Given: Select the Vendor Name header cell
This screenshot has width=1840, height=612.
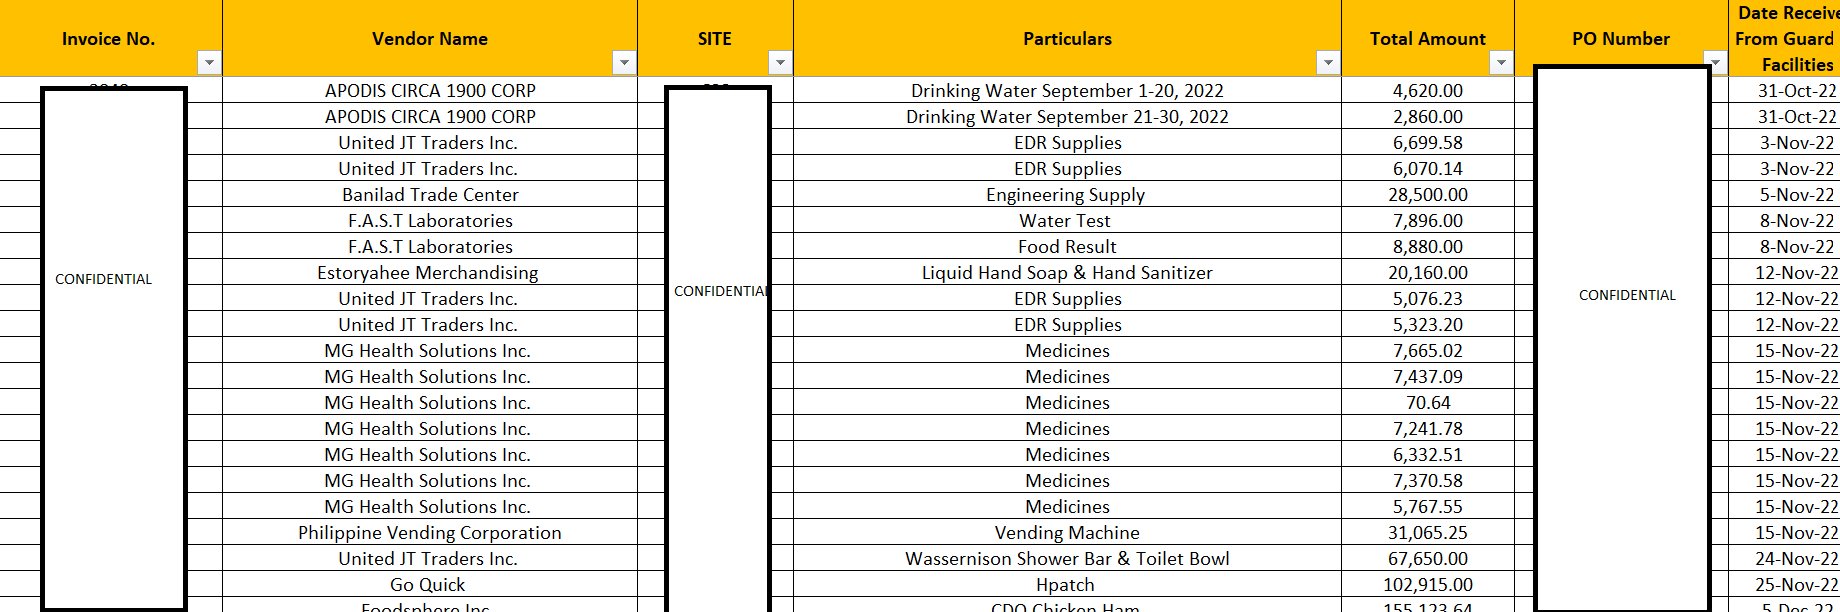Looking at the screenshot, I should 429,39.
